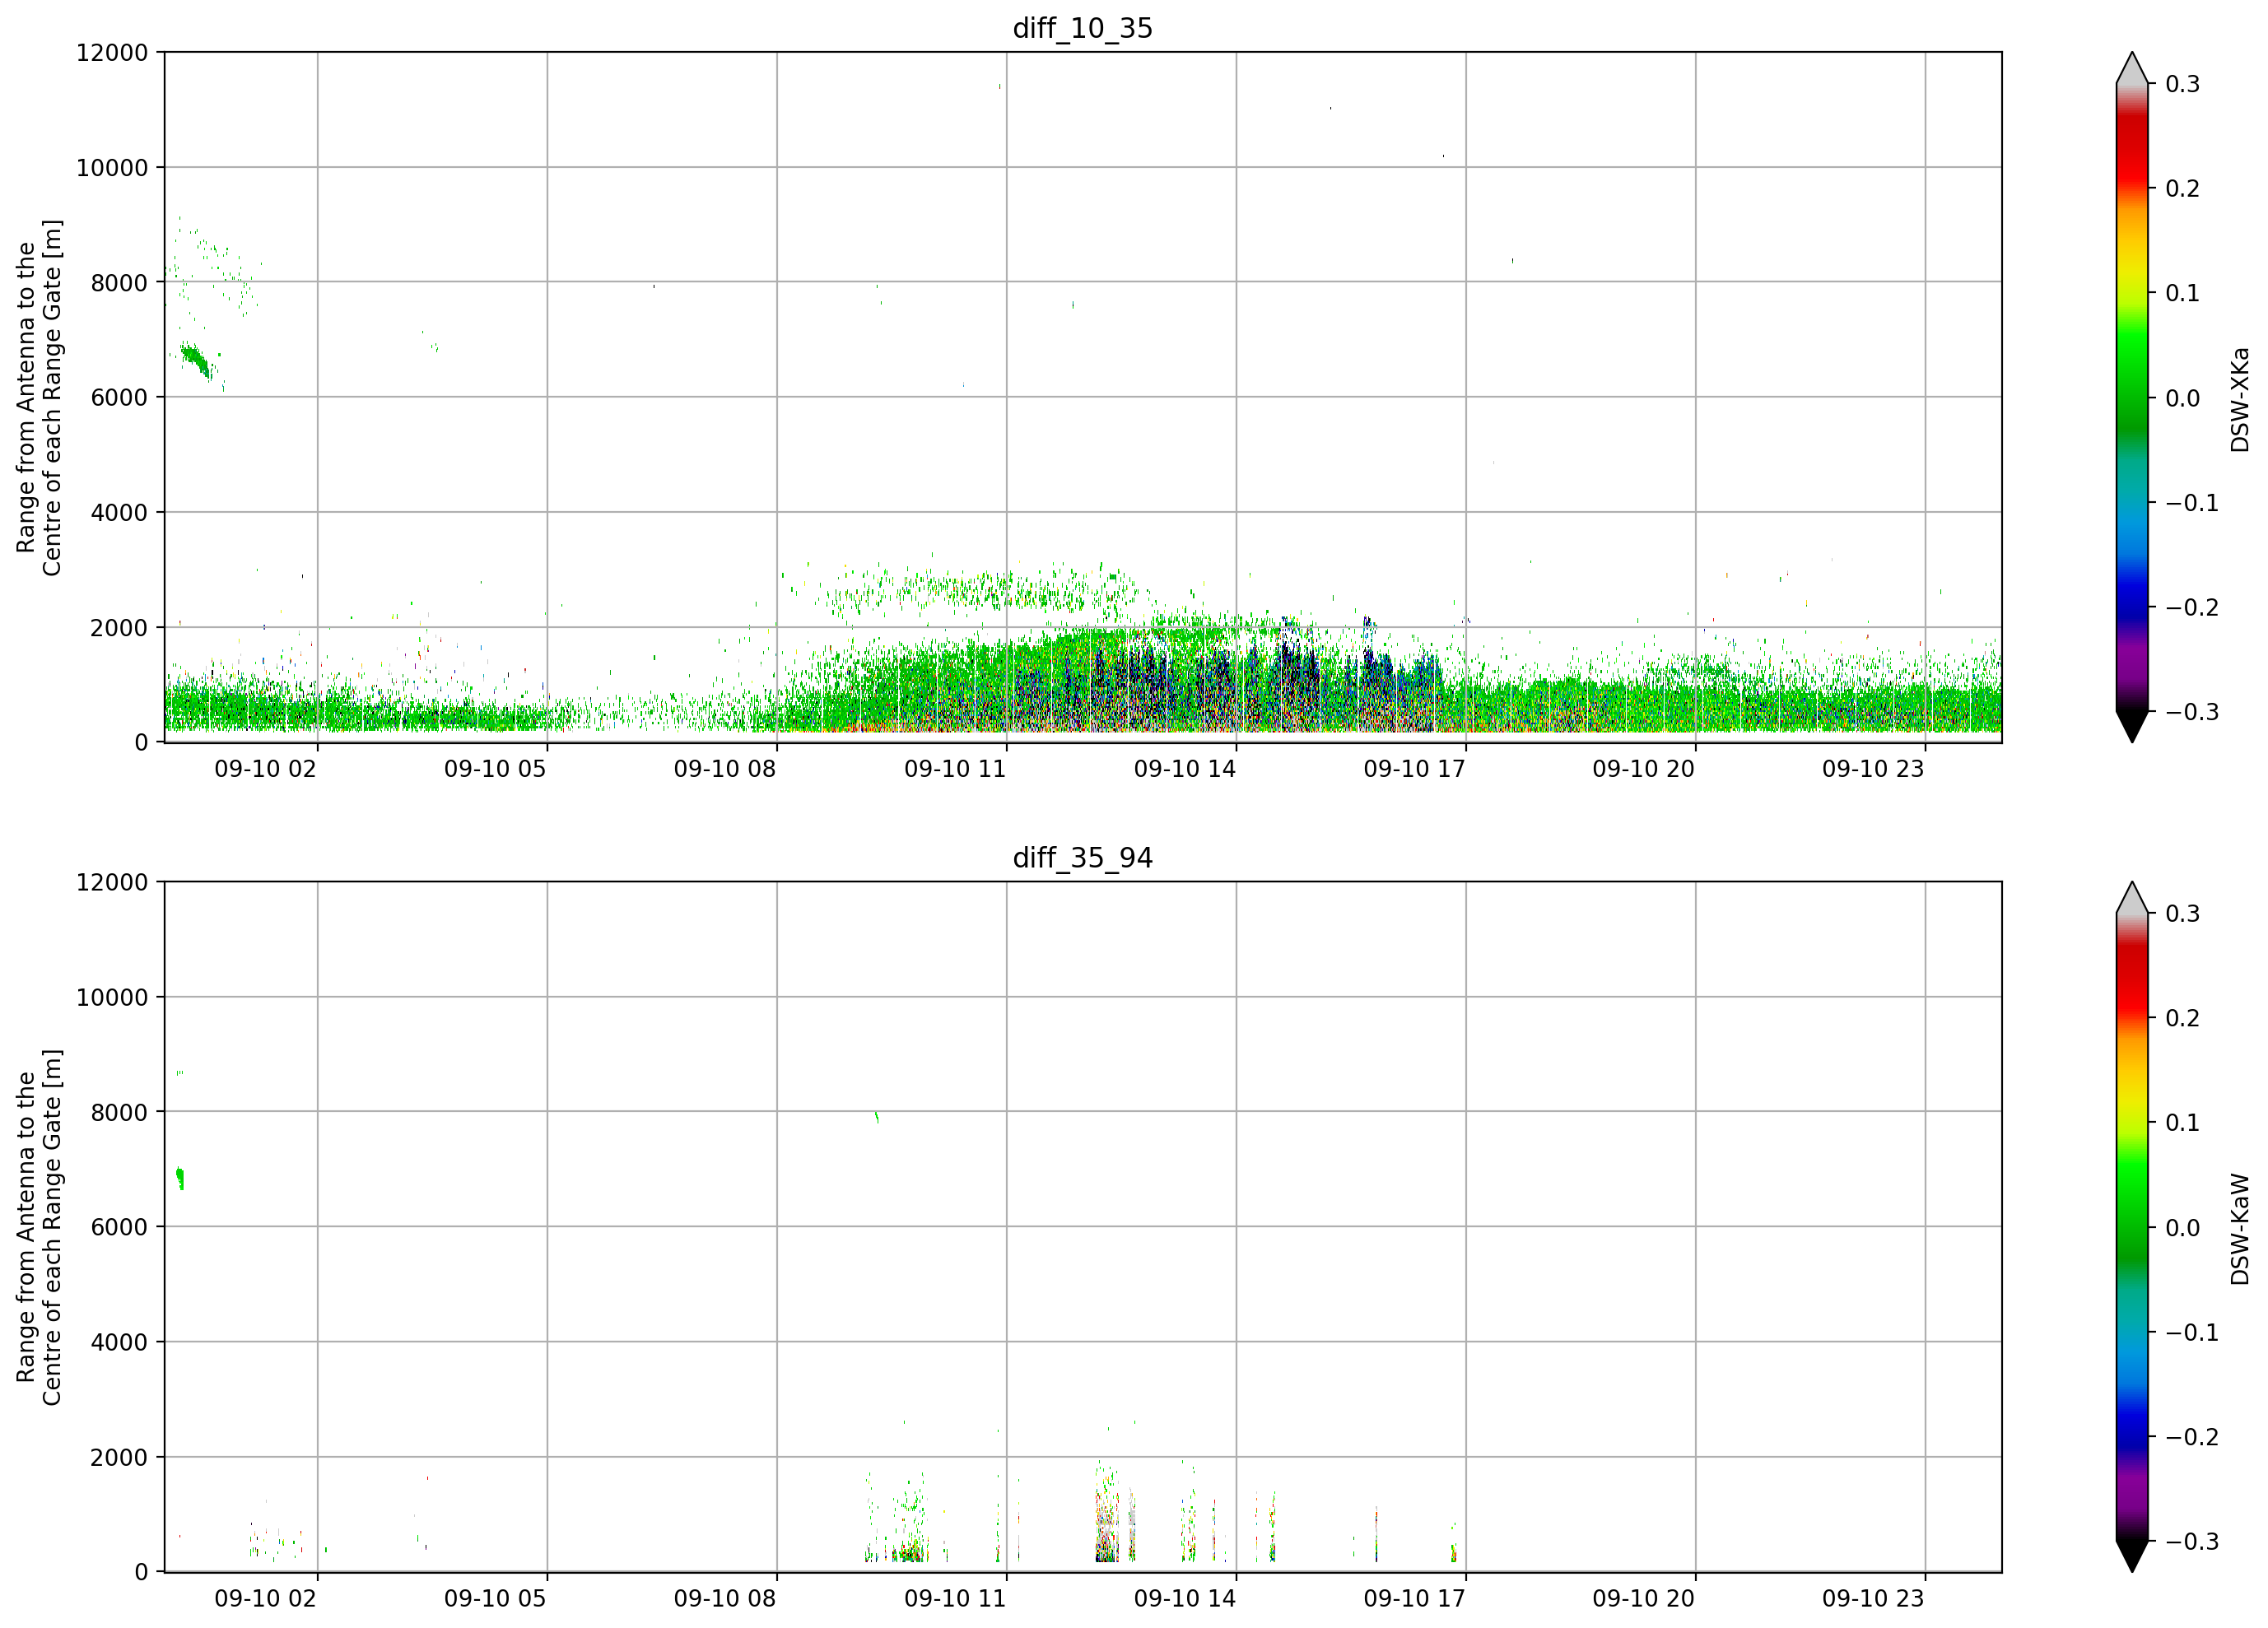The image size is (2268, 1628).
Task: Click the −0.3 tick on DSW-KaW colorbar
Action: point(2192,1542)
